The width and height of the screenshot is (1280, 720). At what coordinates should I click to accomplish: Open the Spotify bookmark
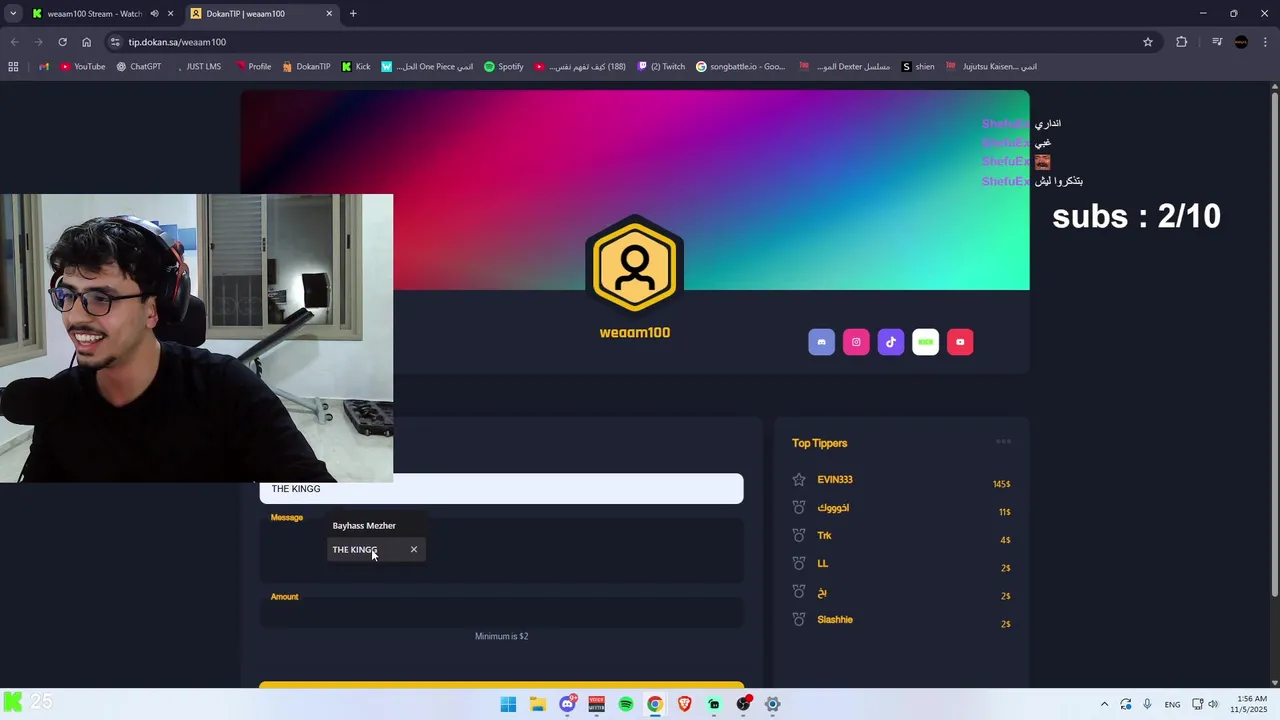click(504, 67)
